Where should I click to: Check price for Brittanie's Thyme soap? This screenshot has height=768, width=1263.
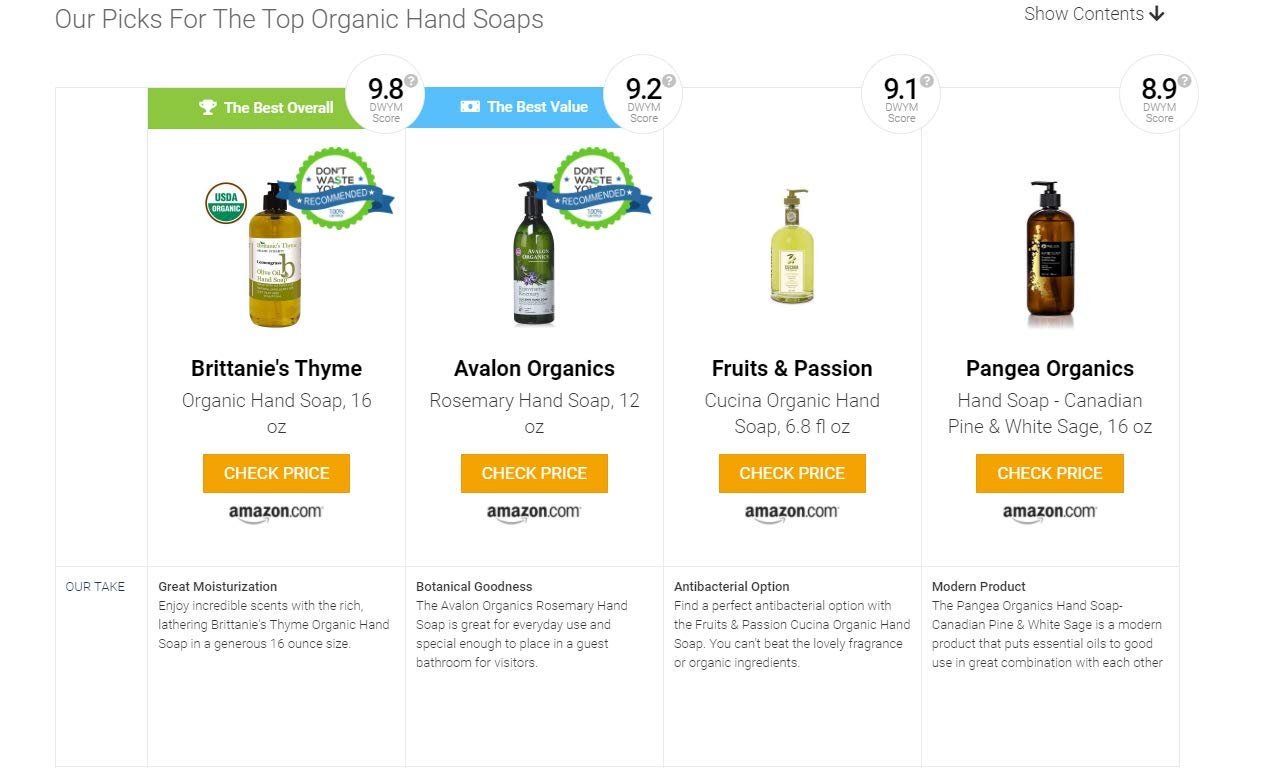276,473
